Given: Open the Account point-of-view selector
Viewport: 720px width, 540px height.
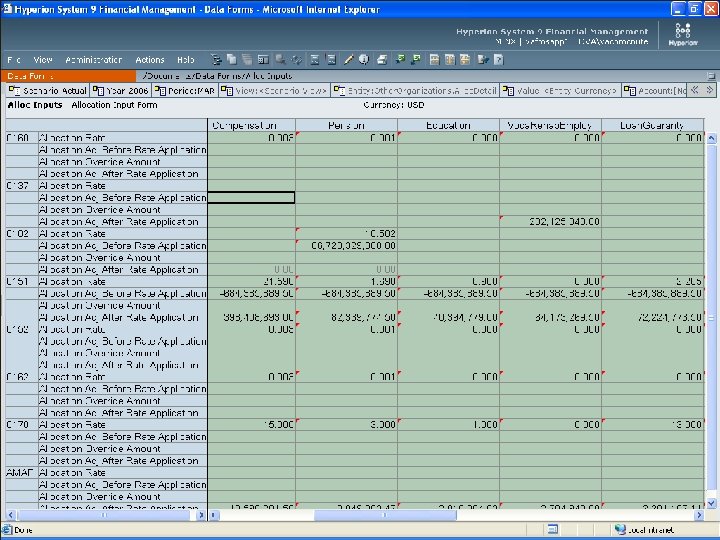Looking at the screenshot, I should pos(655,90).
